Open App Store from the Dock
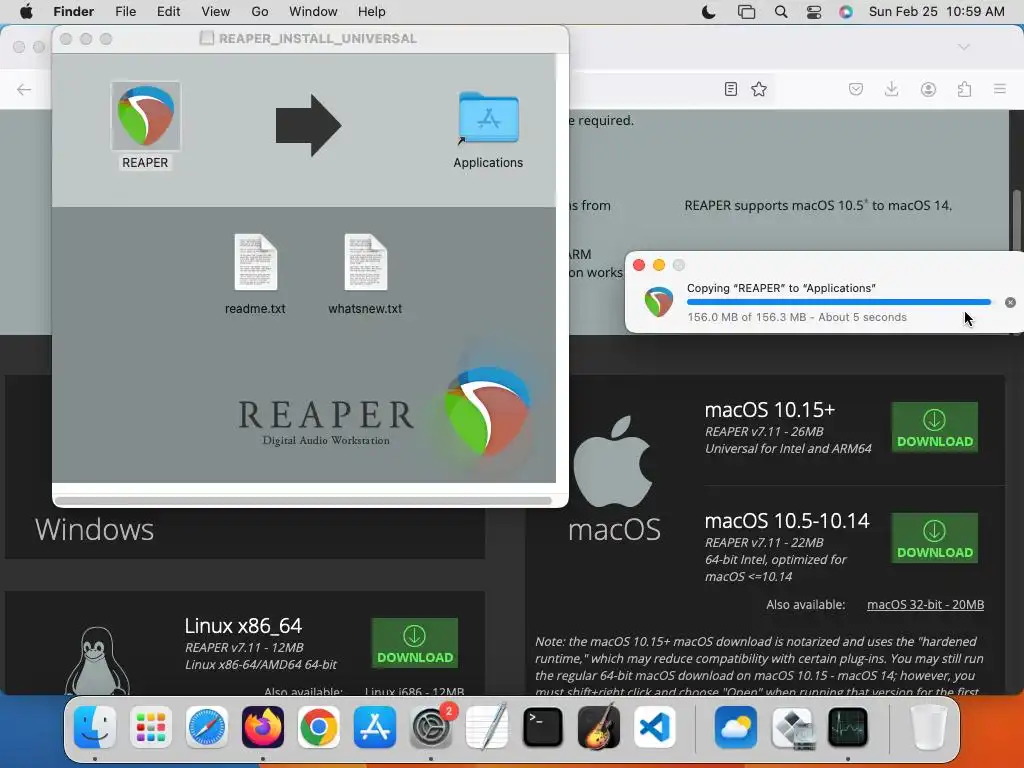Screen dimensions: 1024x768 point(375,727)
